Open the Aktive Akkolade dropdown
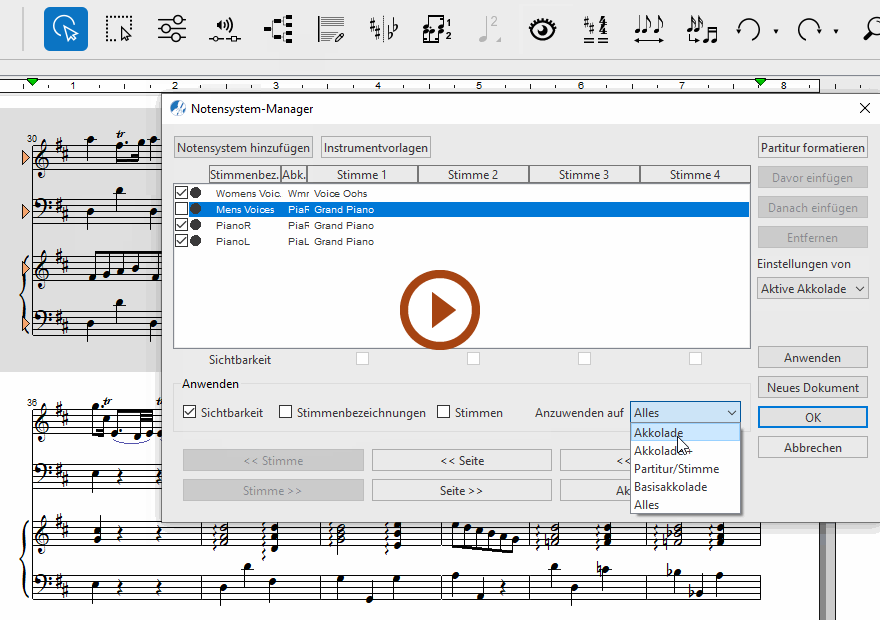The width and height of the screenshot is (880, 620). [x=813, y=288]
